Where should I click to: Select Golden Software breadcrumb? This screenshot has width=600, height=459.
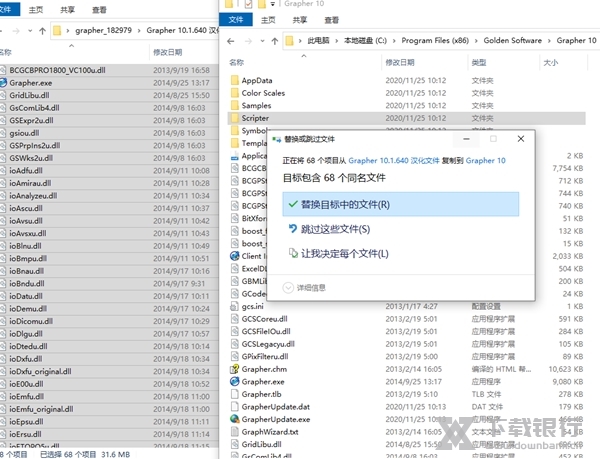click(x=512, y=41)
